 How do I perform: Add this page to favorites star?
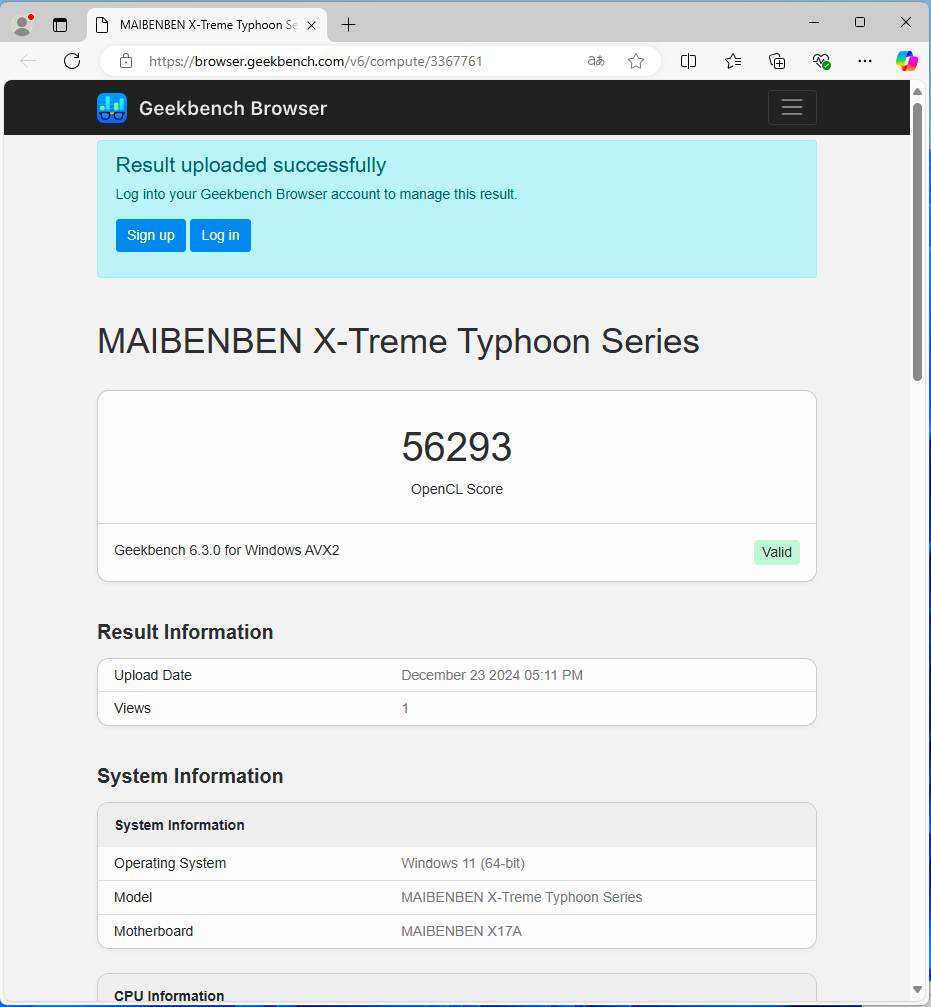click(636, 61)
